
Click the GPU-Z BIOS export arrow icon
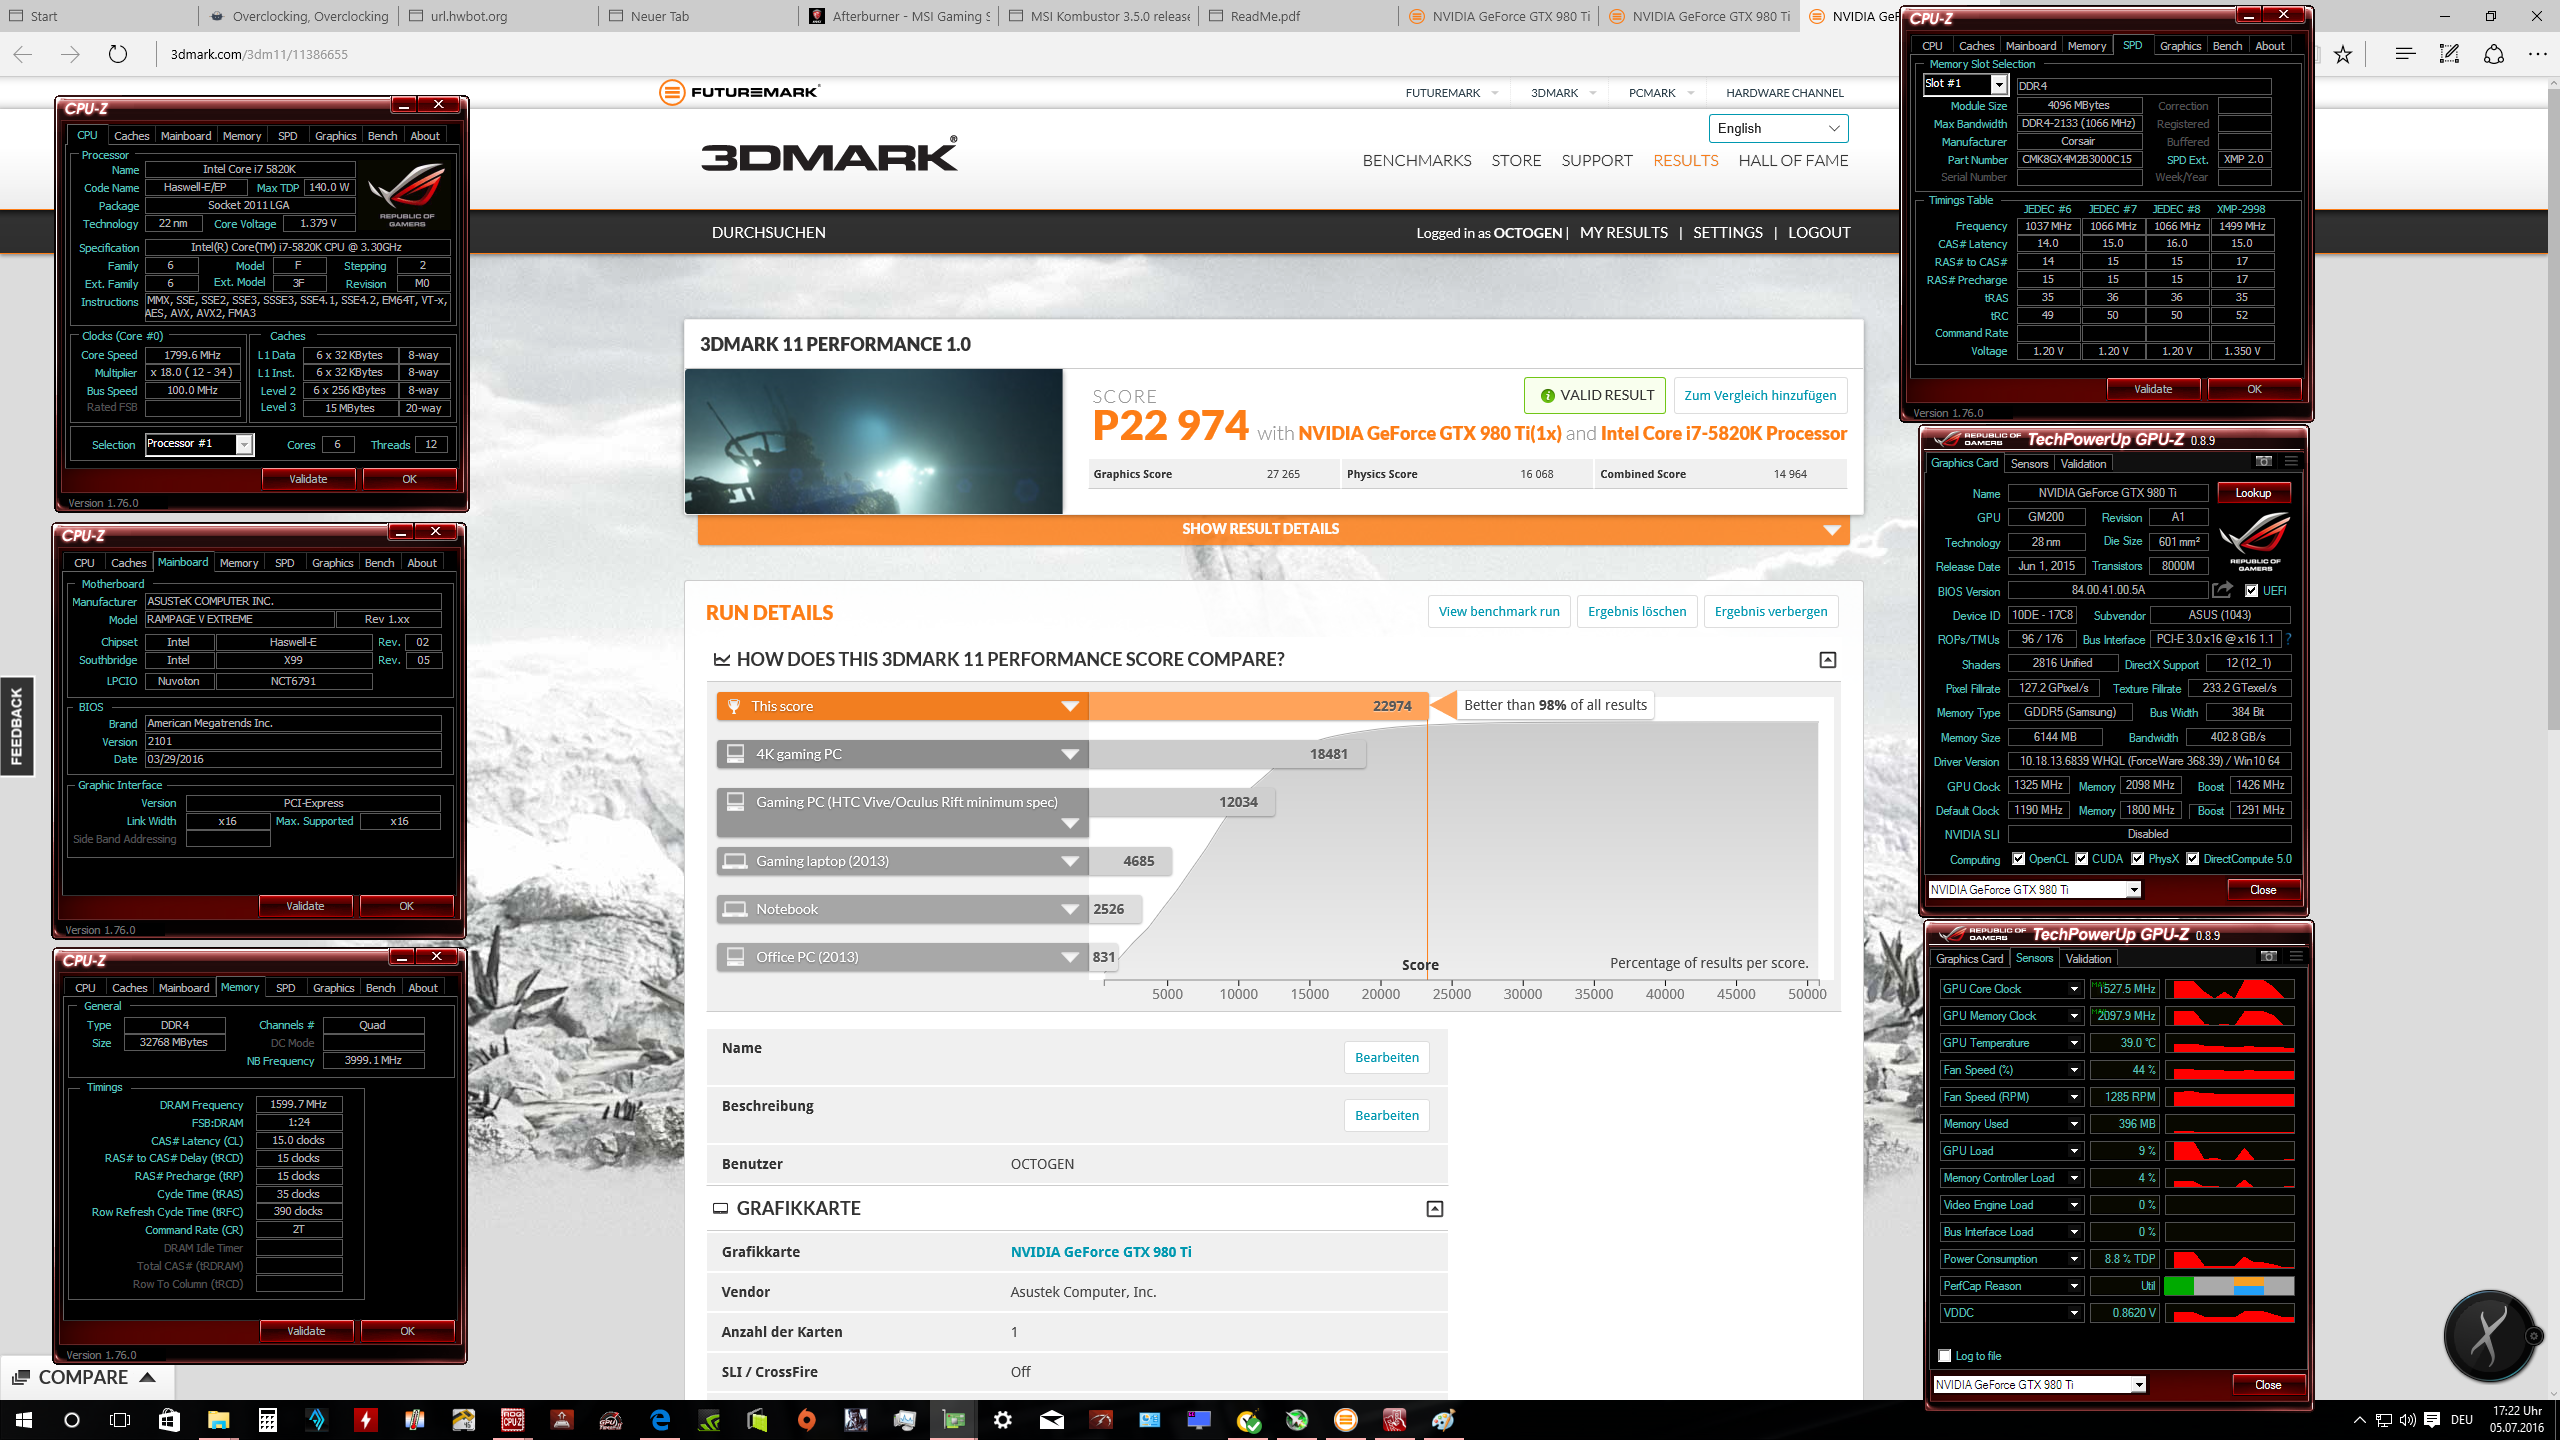2222,590
